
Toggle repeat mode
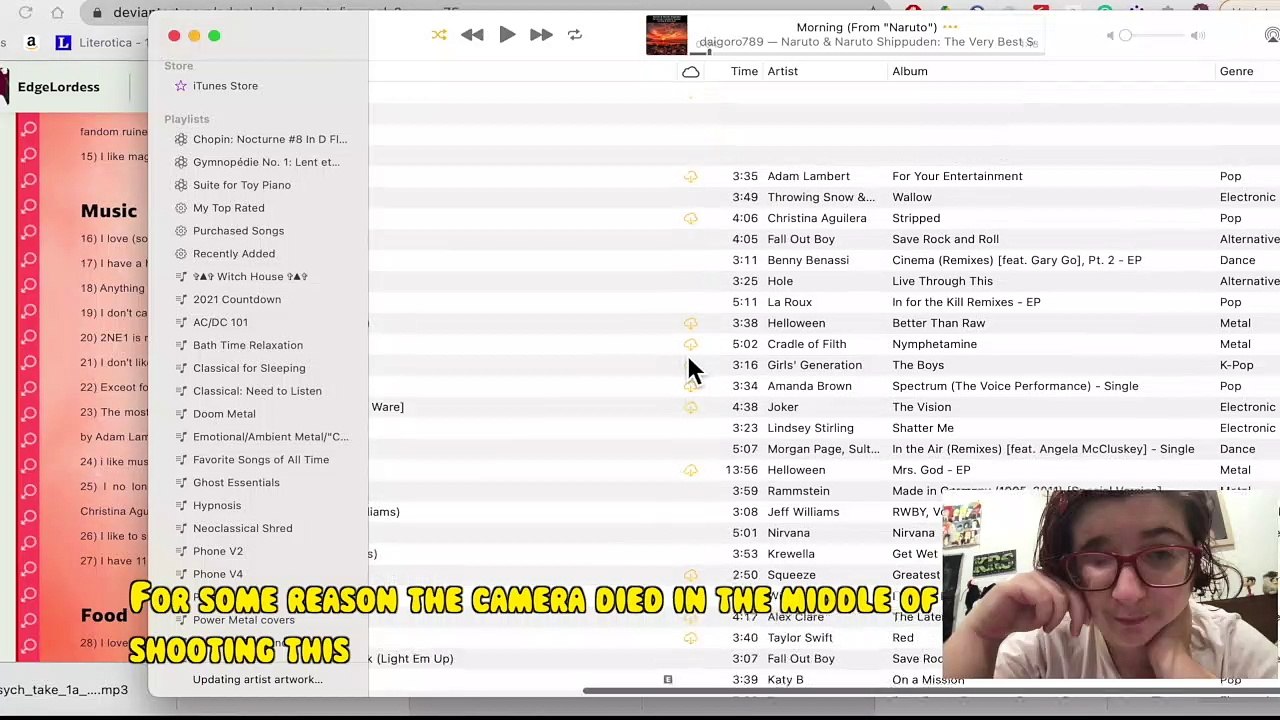(575, 35)
